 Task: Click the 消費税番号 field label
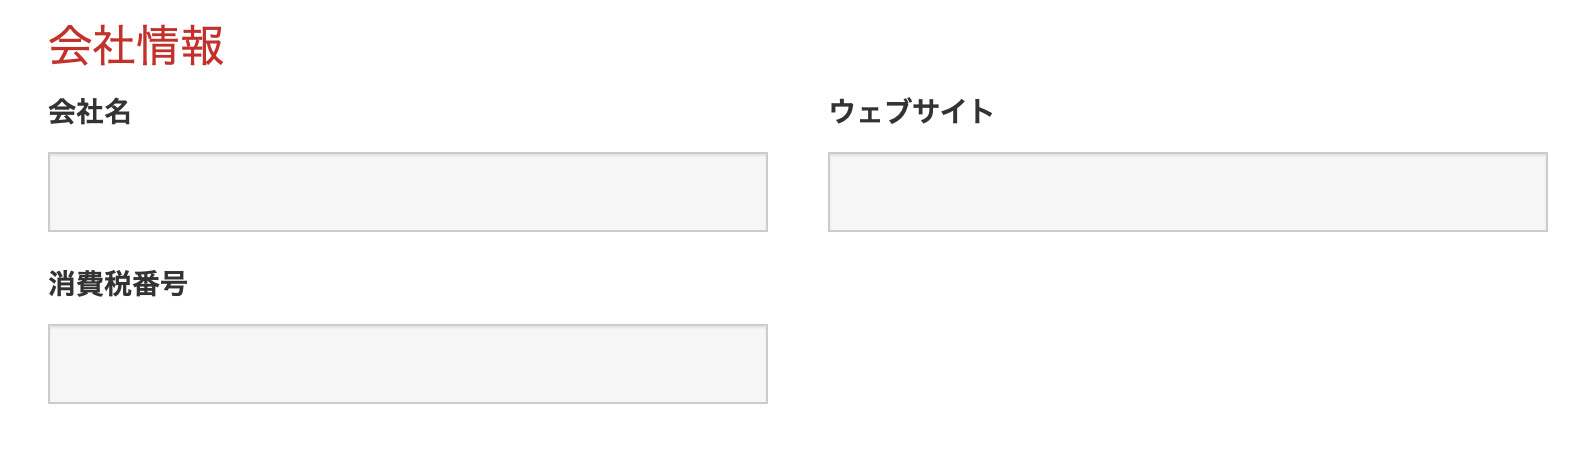[118, 284]
